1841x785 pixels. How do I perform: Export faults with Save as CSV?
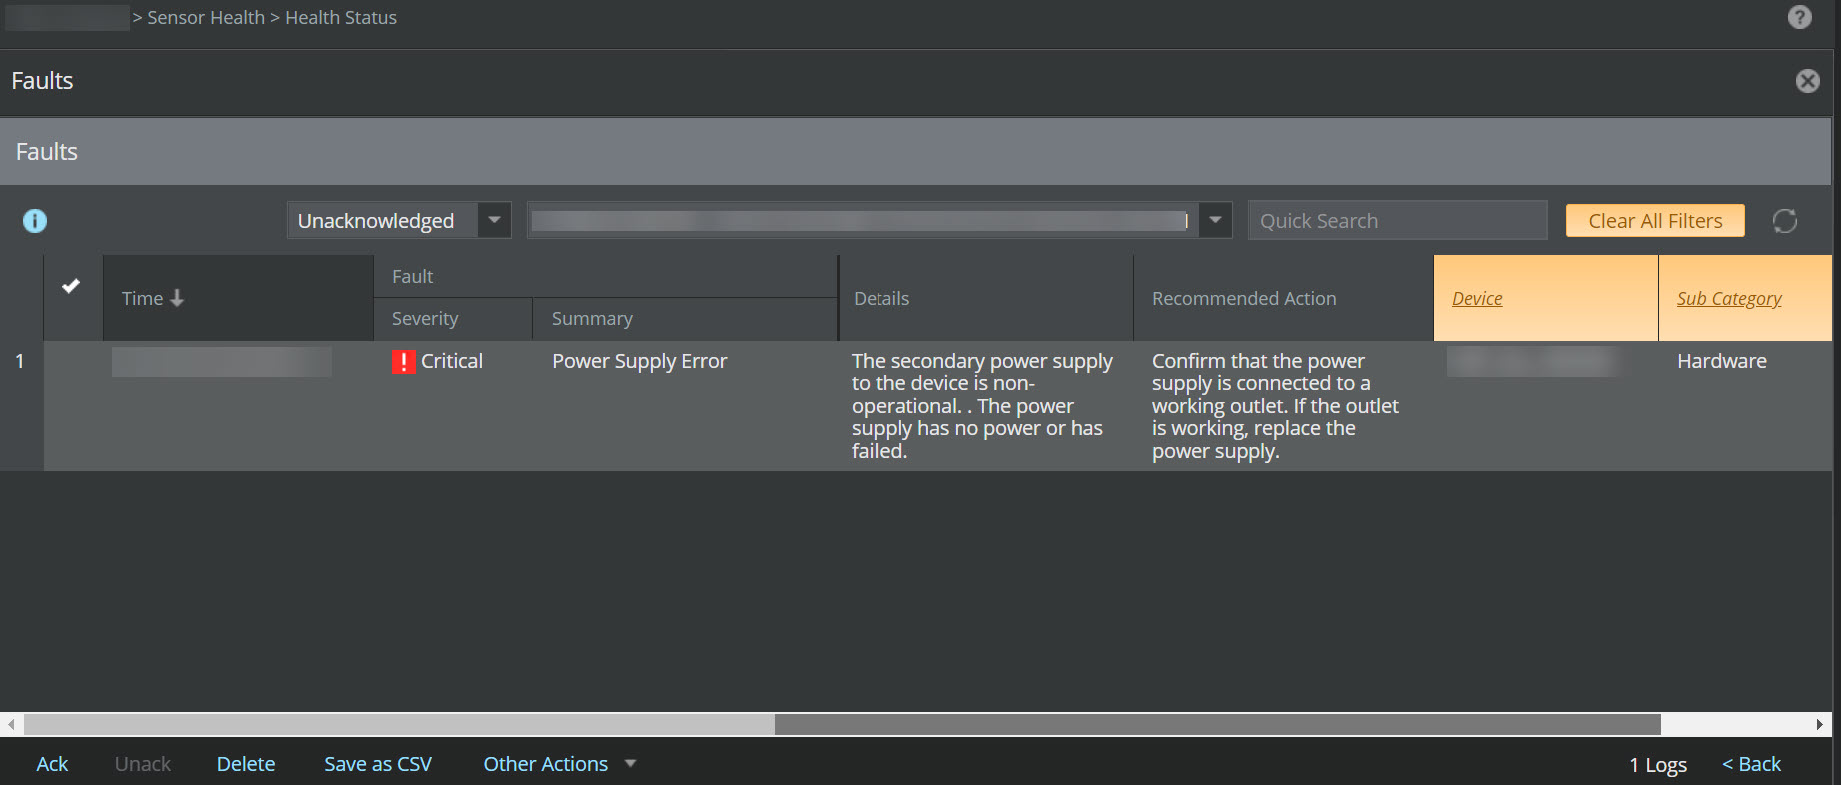[378, 764]
